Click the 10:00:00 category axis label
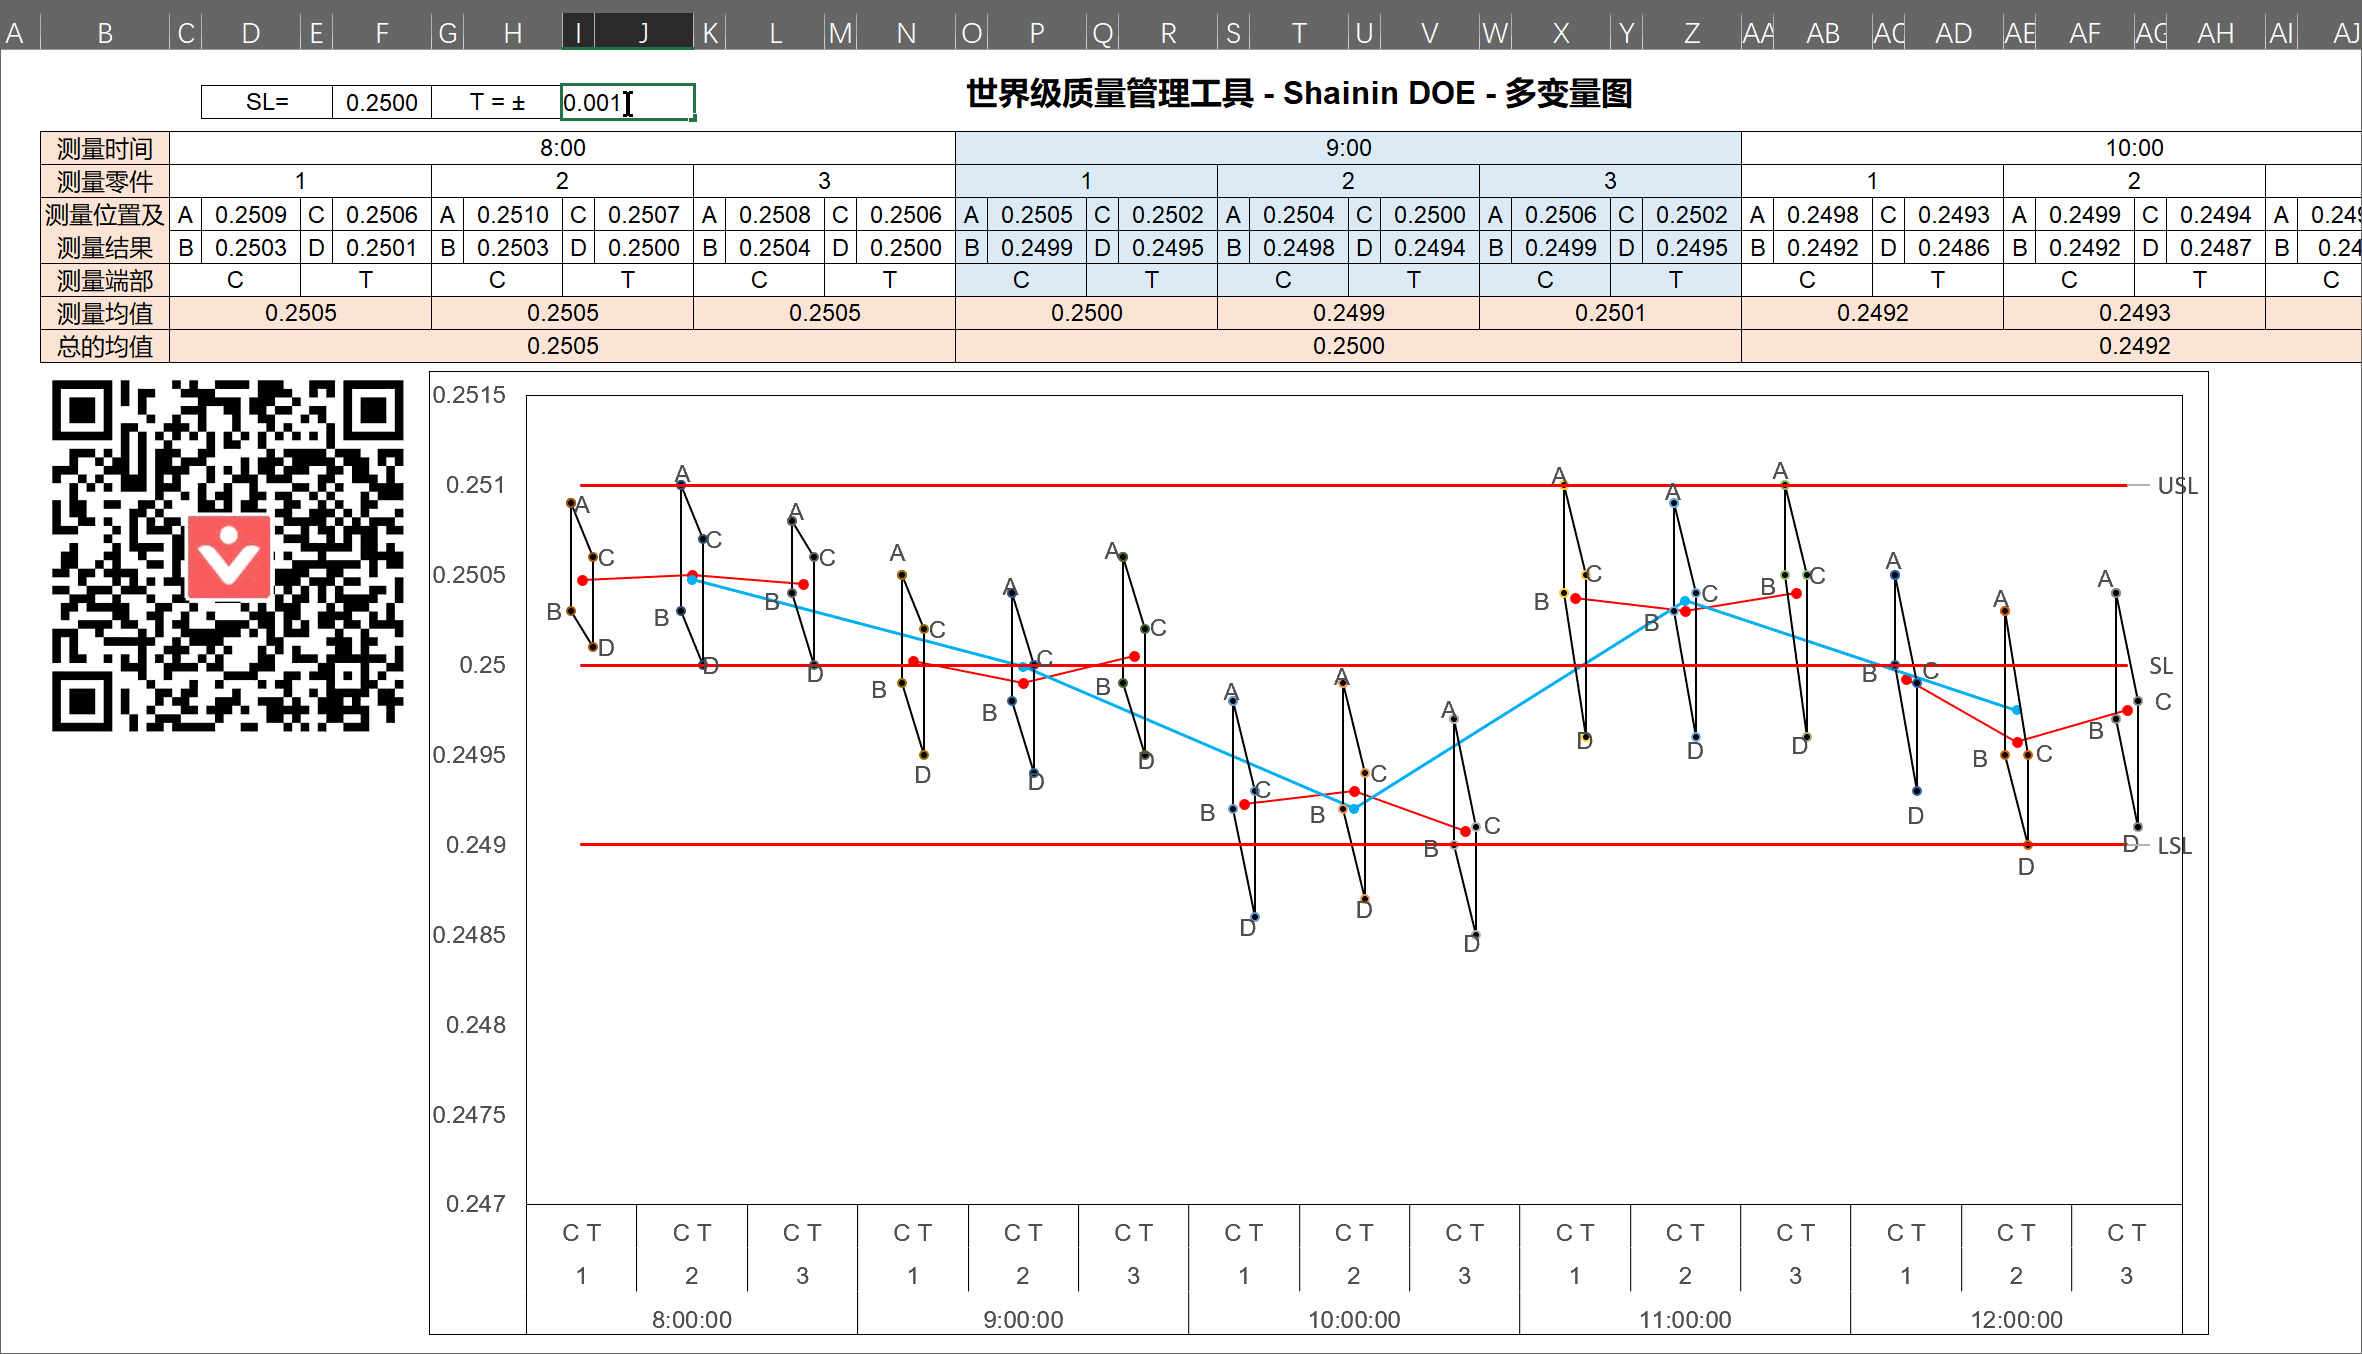 coord(1354,1319)
